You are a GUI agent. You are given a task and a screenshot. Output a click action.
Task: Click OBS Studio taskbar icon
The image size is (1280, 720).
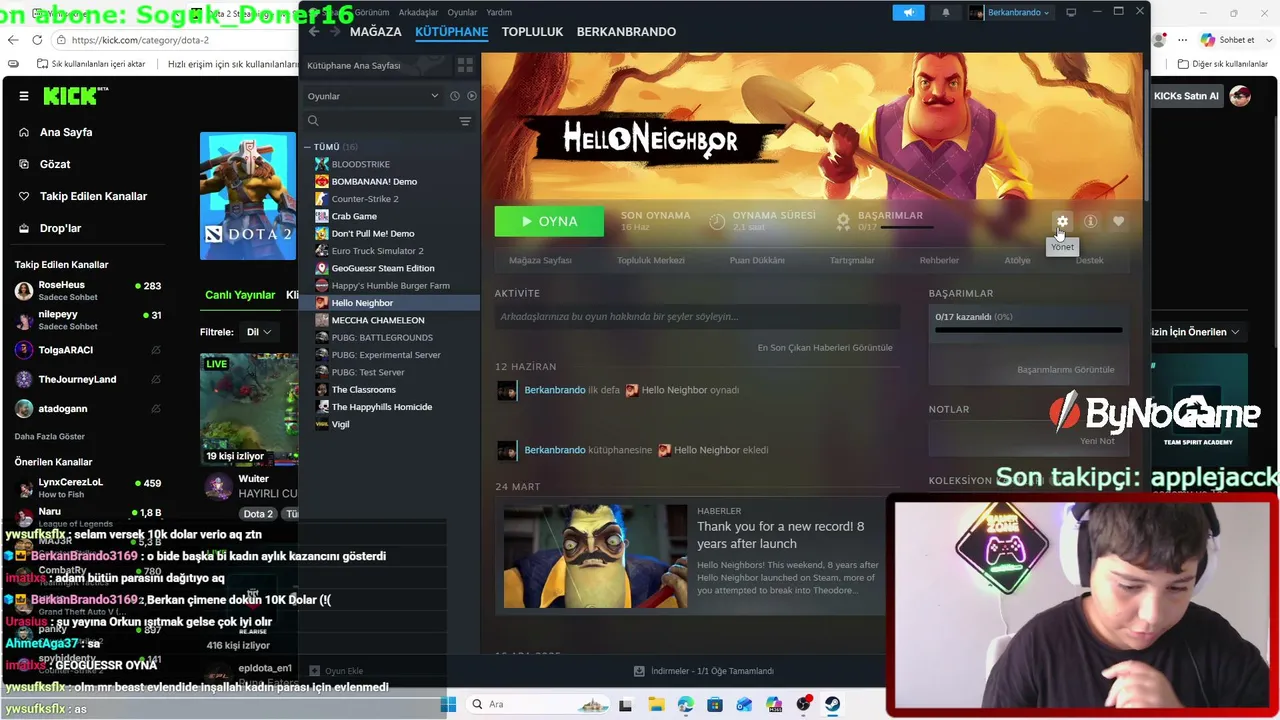click(x=803, y=704)
